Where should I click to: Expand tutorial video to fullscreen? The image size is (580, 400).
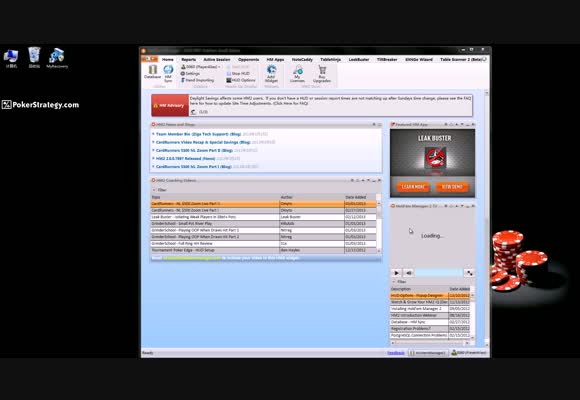(x=469, y=273)
